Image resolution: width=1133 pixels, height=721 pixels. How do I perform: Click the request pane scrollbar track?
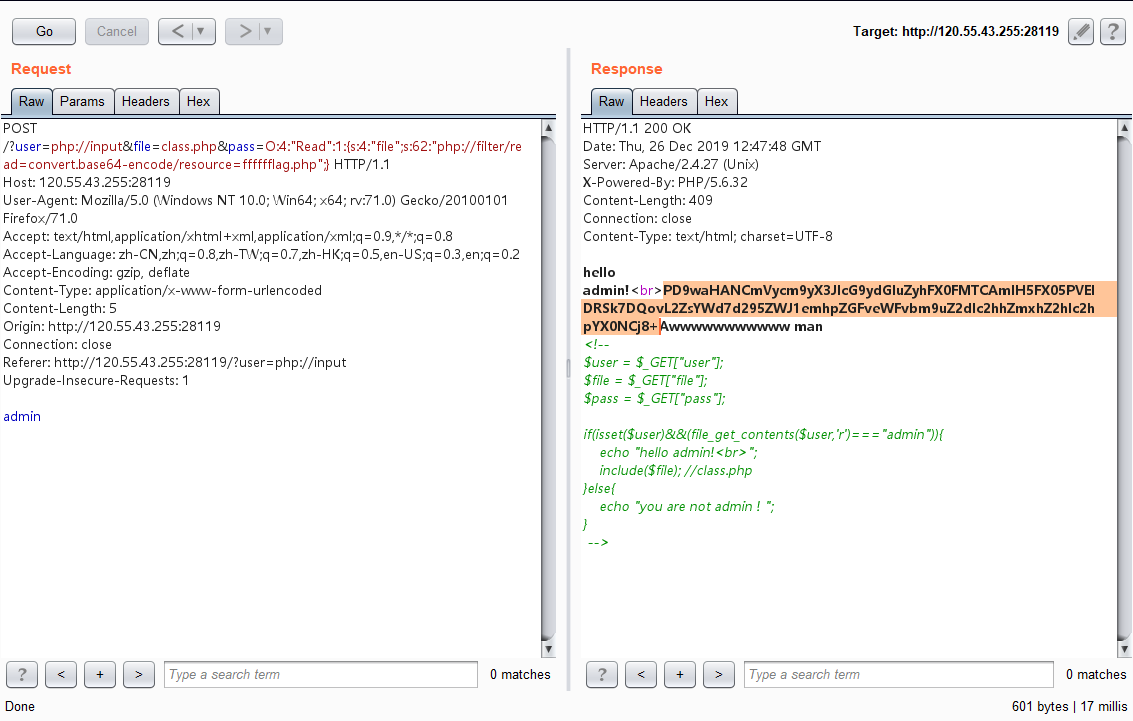[x=548, y=388]
